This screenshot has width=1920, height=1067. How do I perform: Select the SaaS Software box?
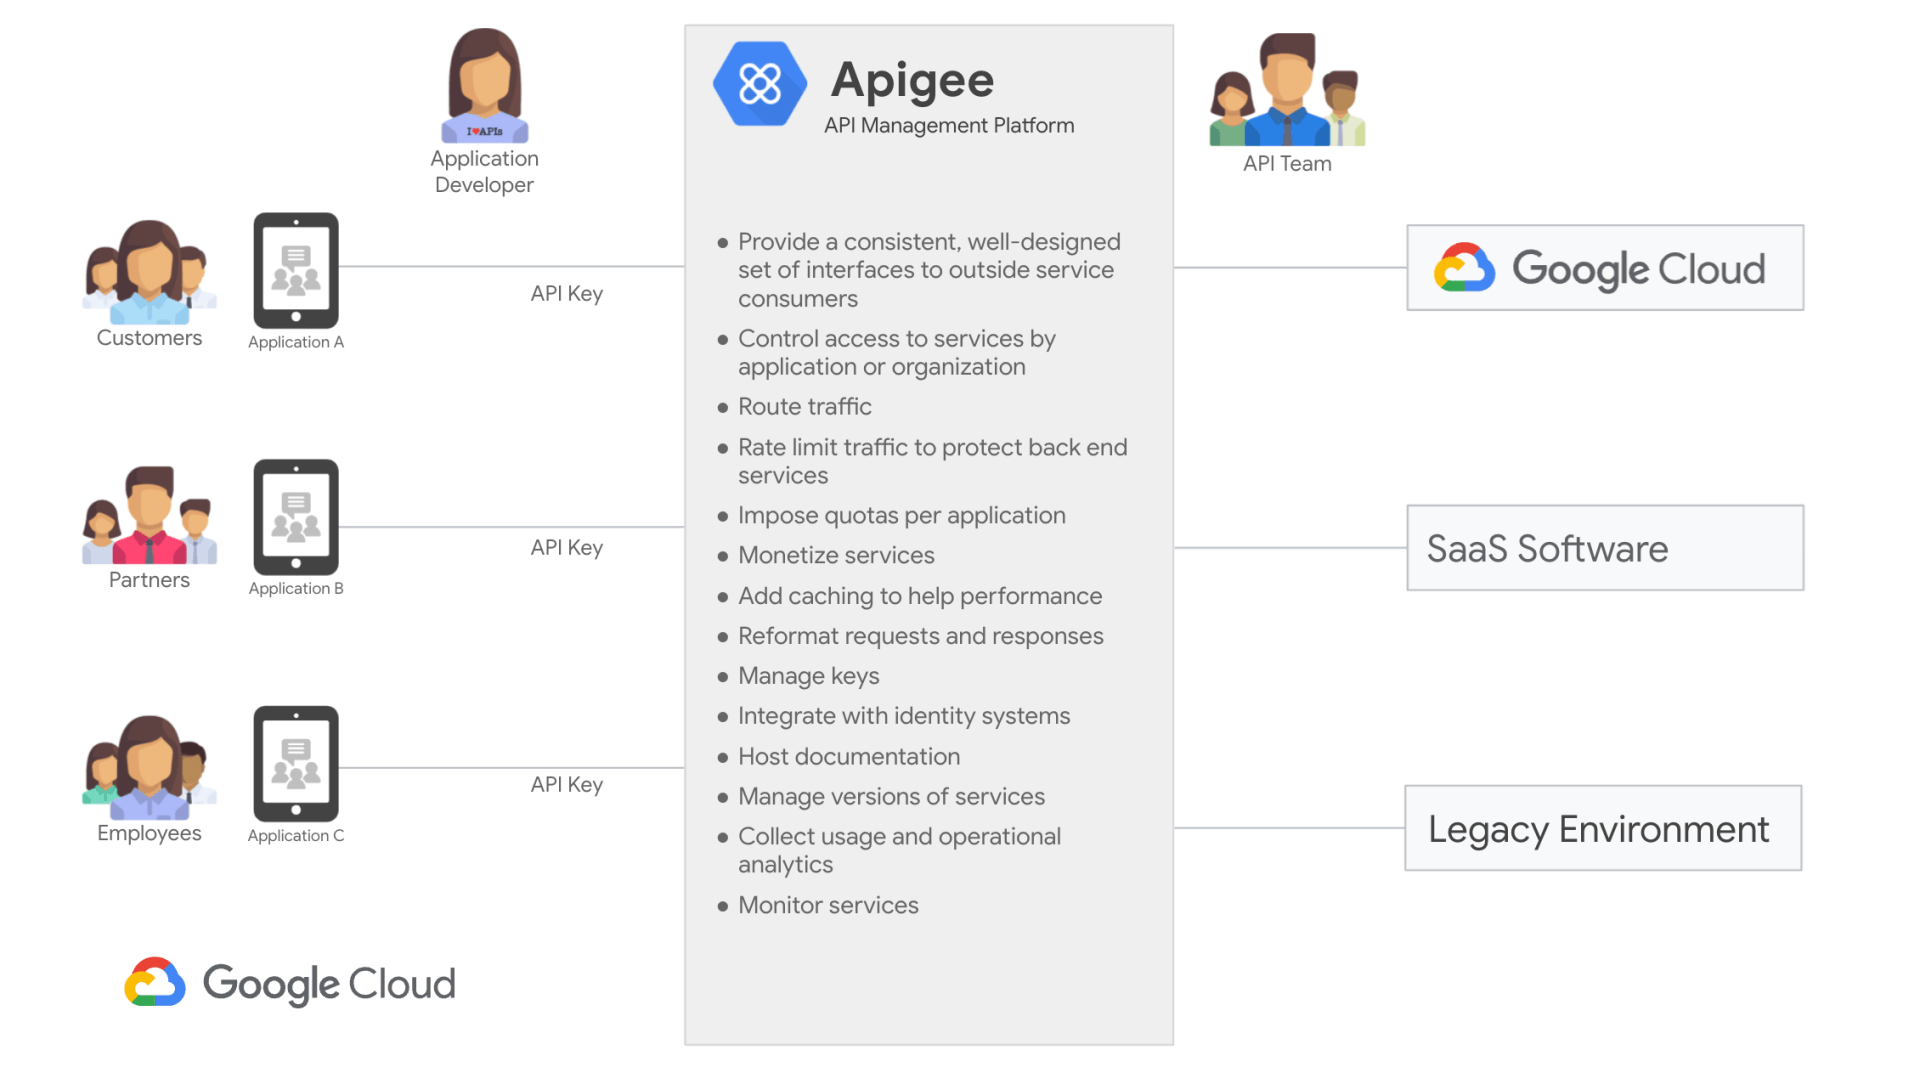click(x=1605, y=548)
